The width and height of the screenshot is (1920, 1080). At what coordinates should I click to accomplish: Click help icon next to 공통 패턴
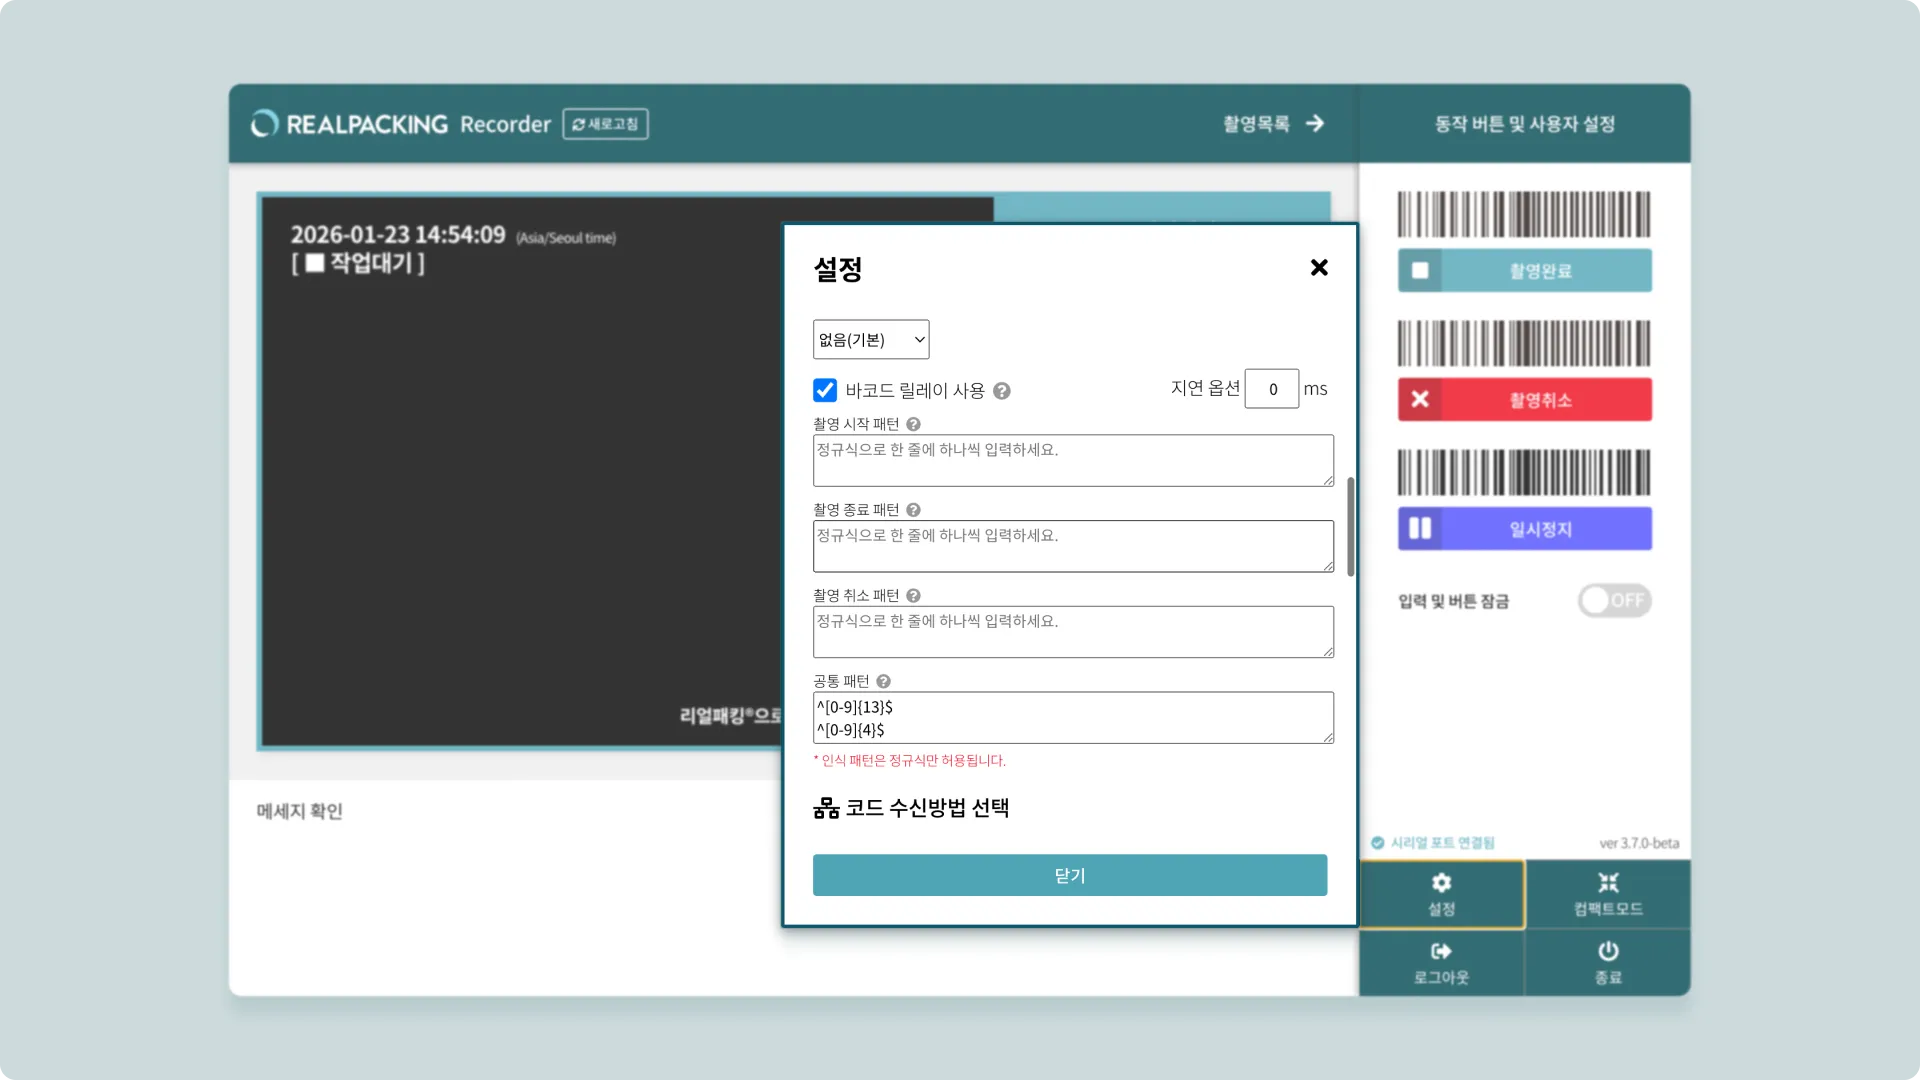pos(883,682)
